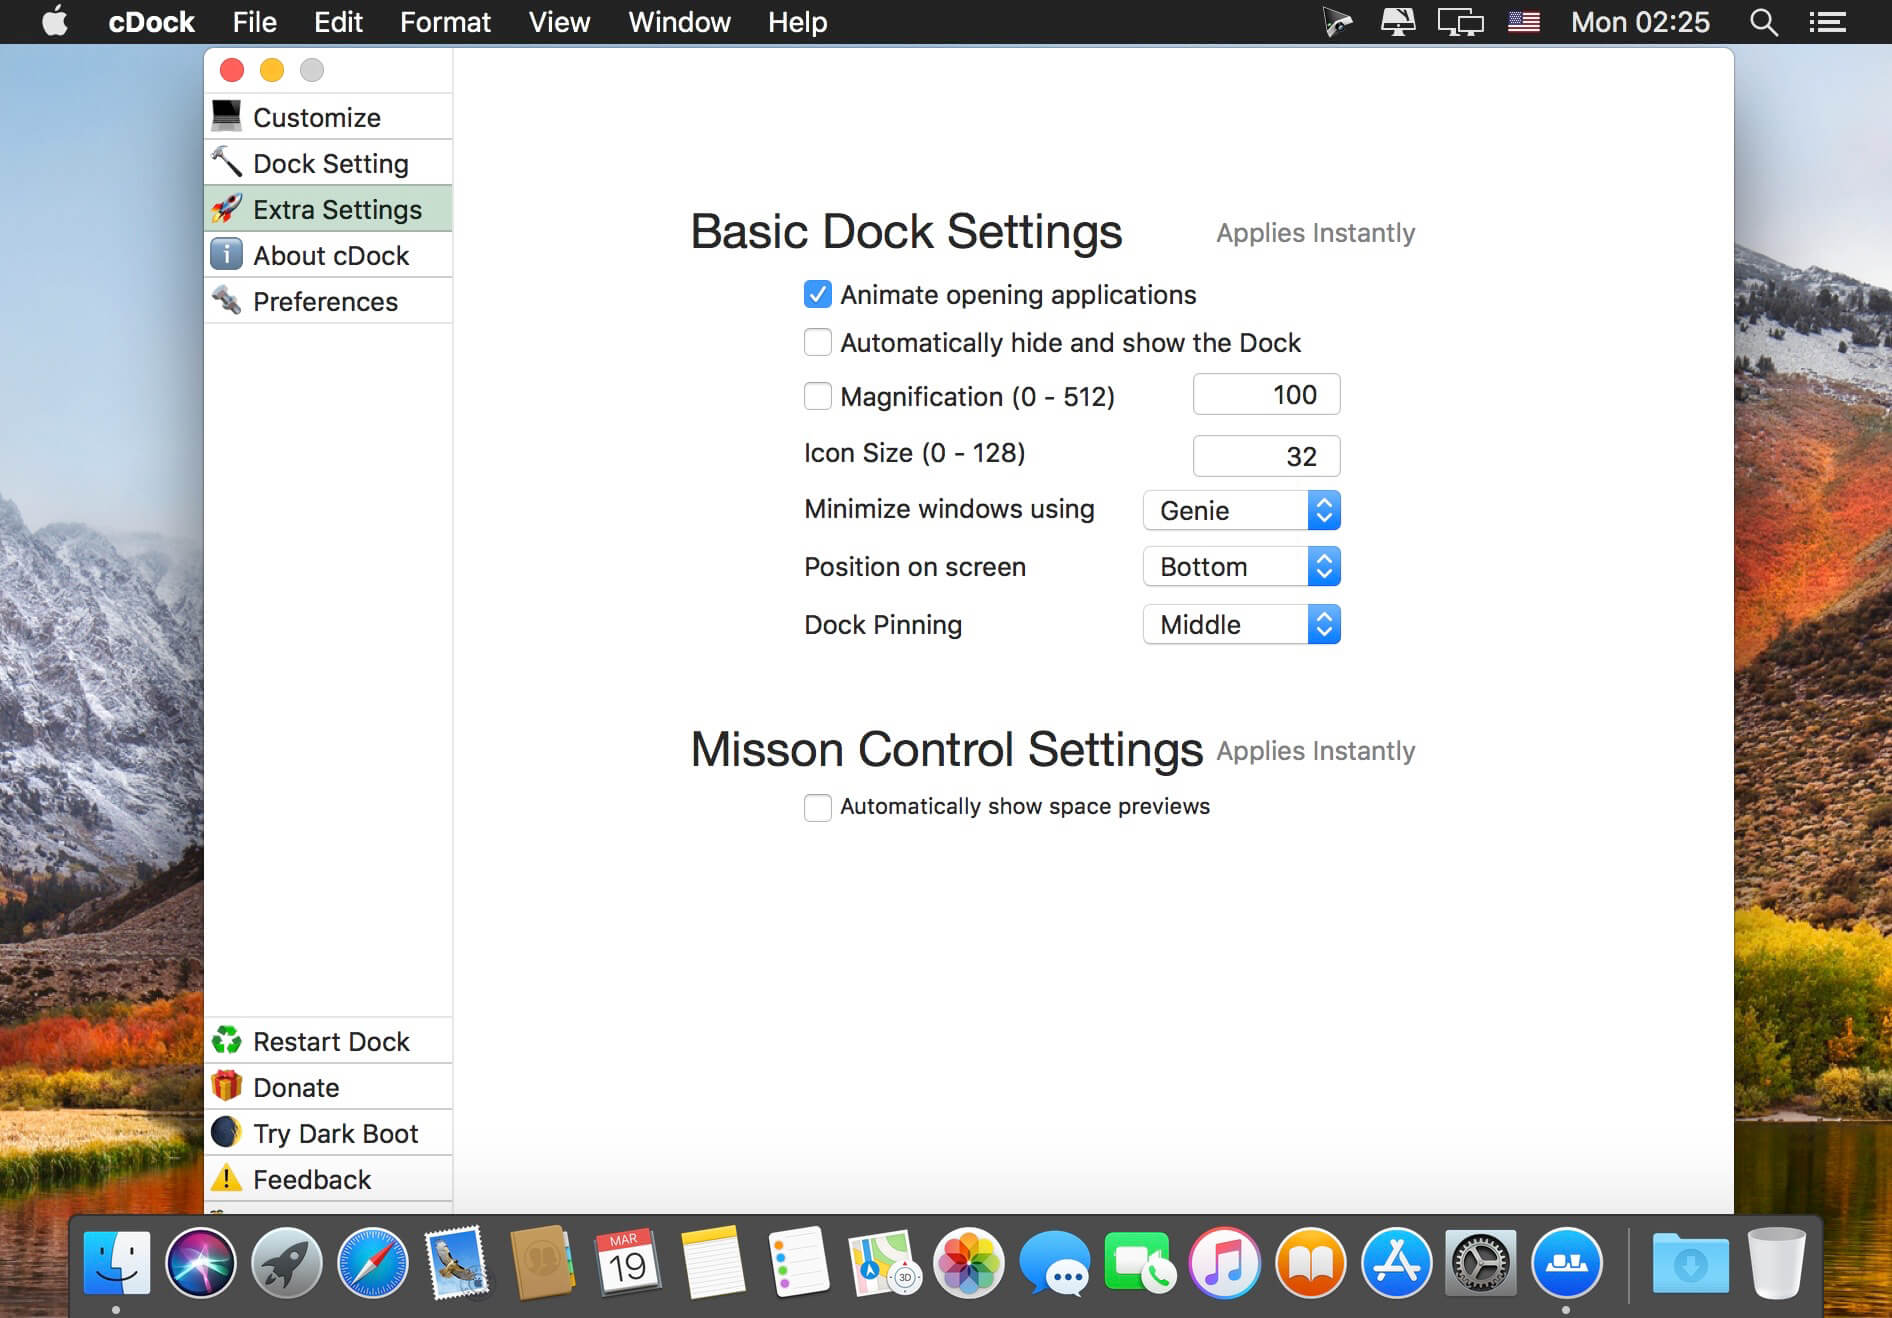Open the Window menu

(679, 22)
